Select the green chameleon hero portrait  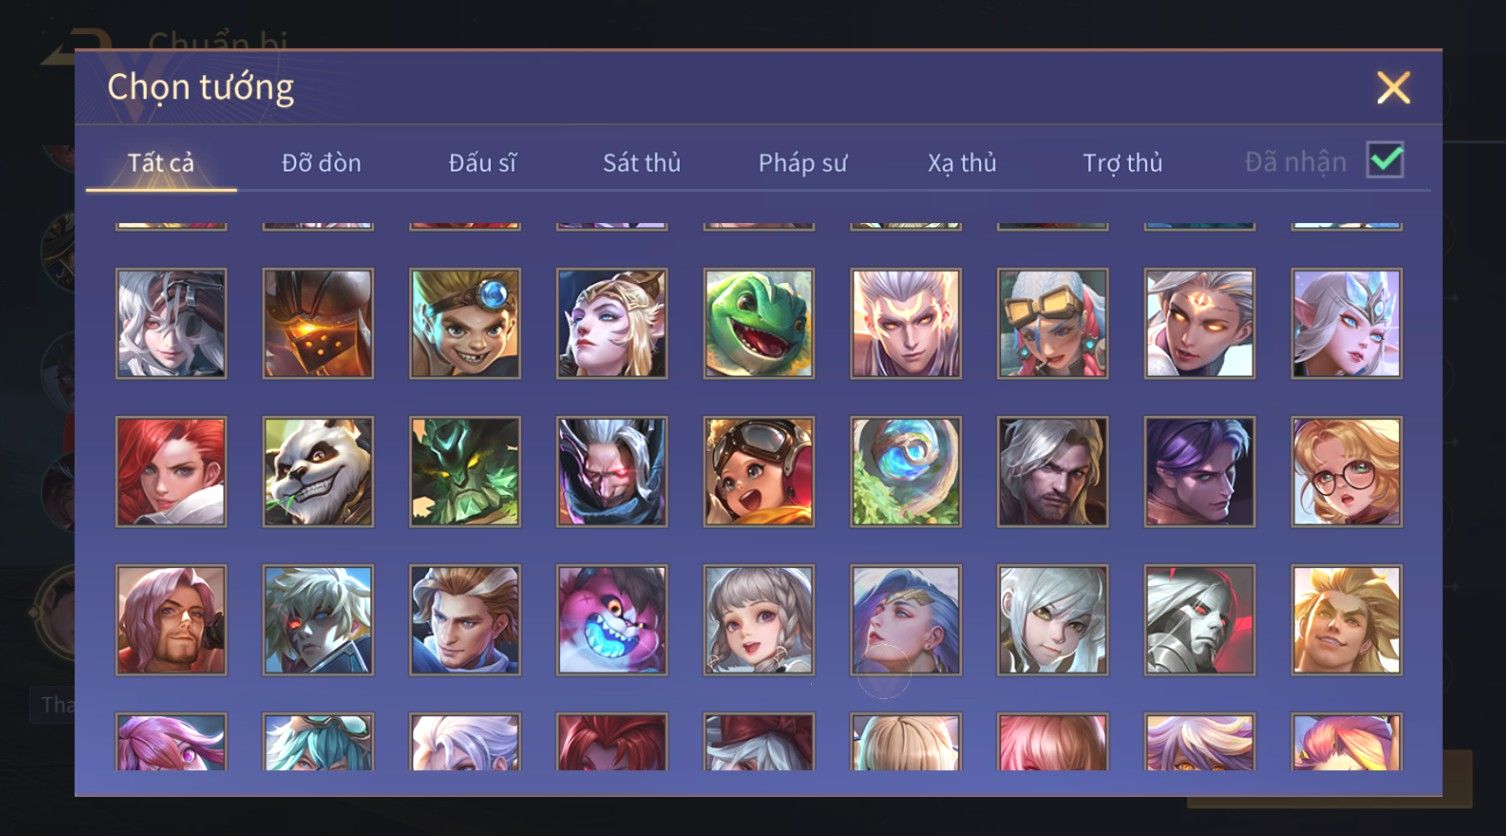[759, 323]
